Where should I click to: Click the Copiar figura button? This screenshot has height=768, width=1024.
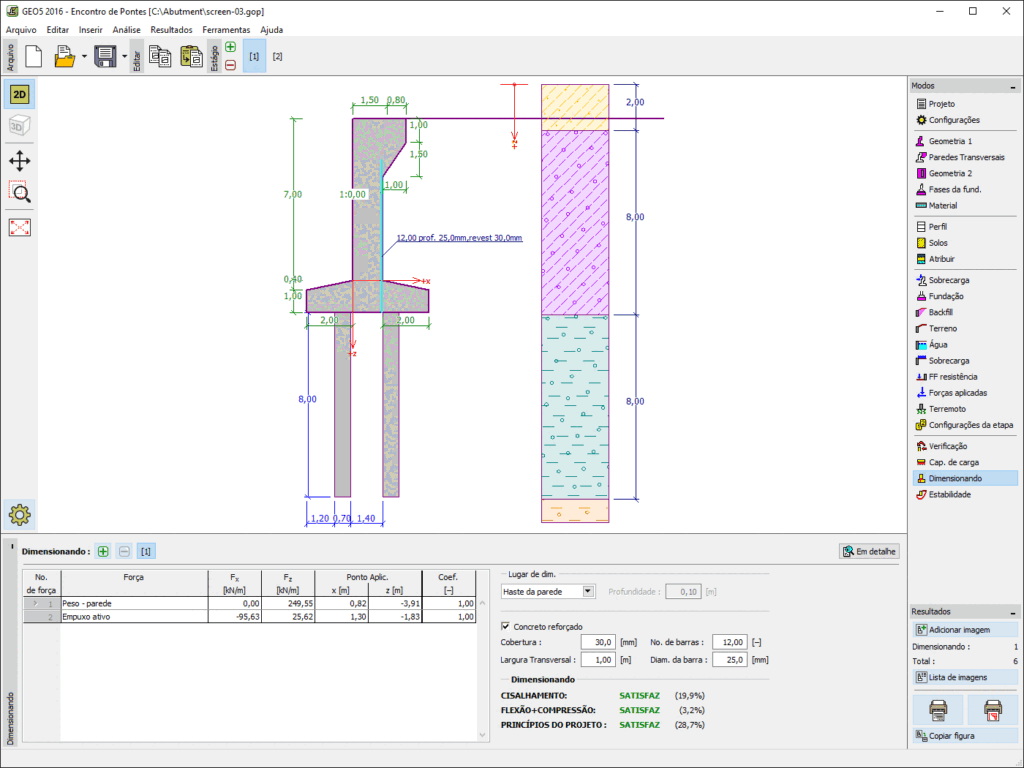965,736
